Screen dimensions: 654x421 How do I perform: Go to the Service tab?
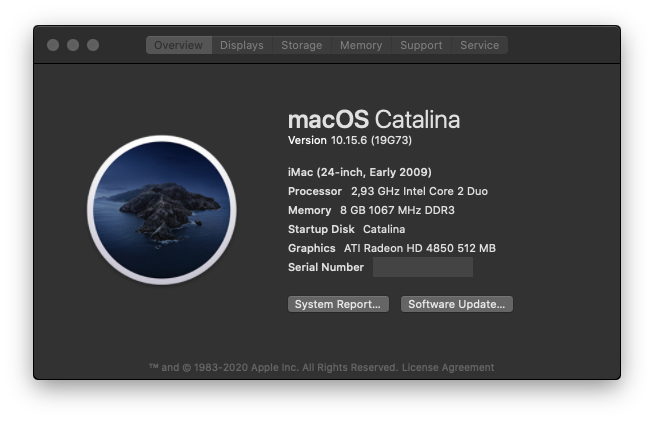(480, 45)
